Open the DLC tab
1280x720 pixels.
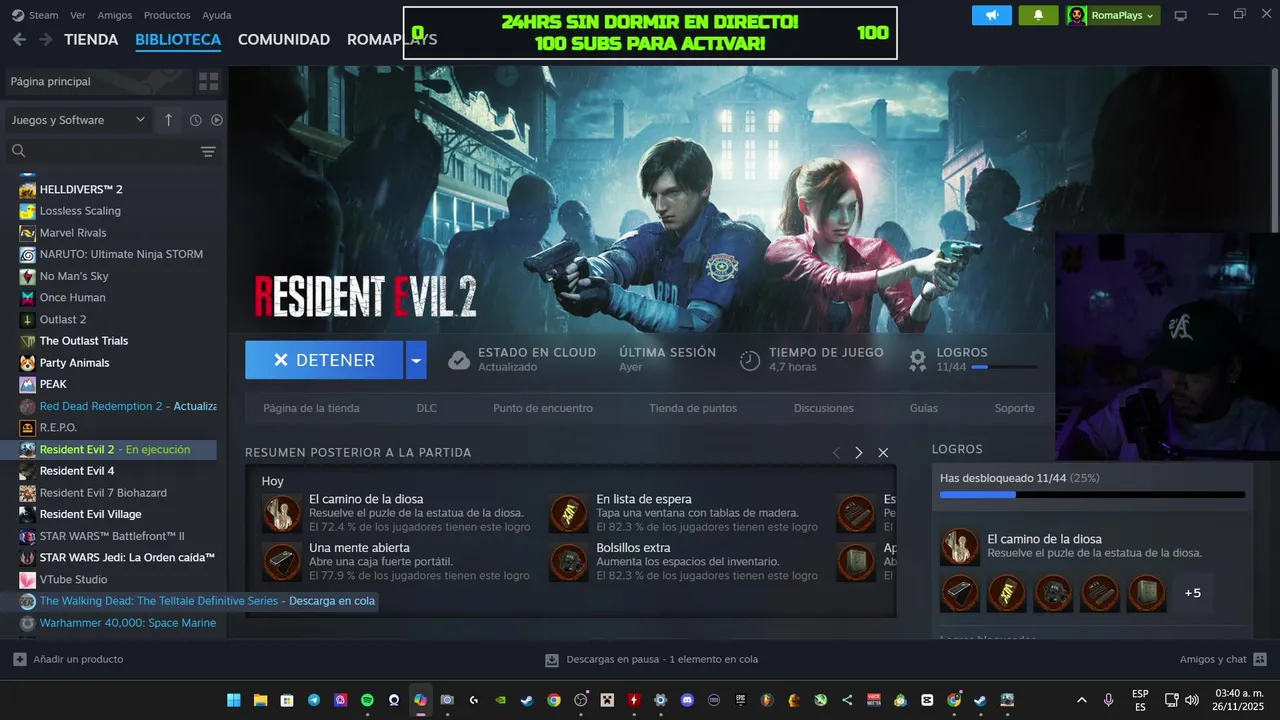(x=427, y=408)
